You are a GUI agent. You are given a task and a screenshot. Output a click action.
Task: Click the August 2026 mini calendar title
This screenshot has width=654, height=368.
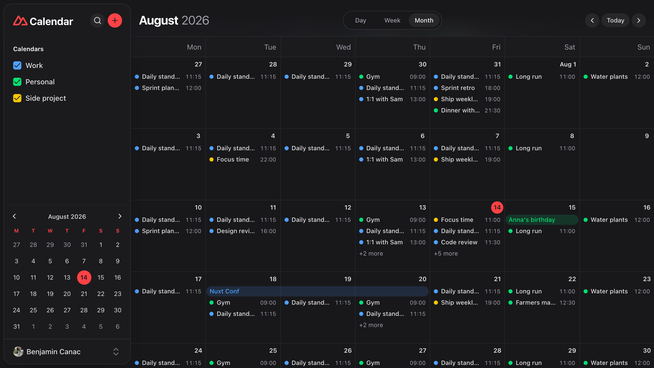[x=67, y=217]
